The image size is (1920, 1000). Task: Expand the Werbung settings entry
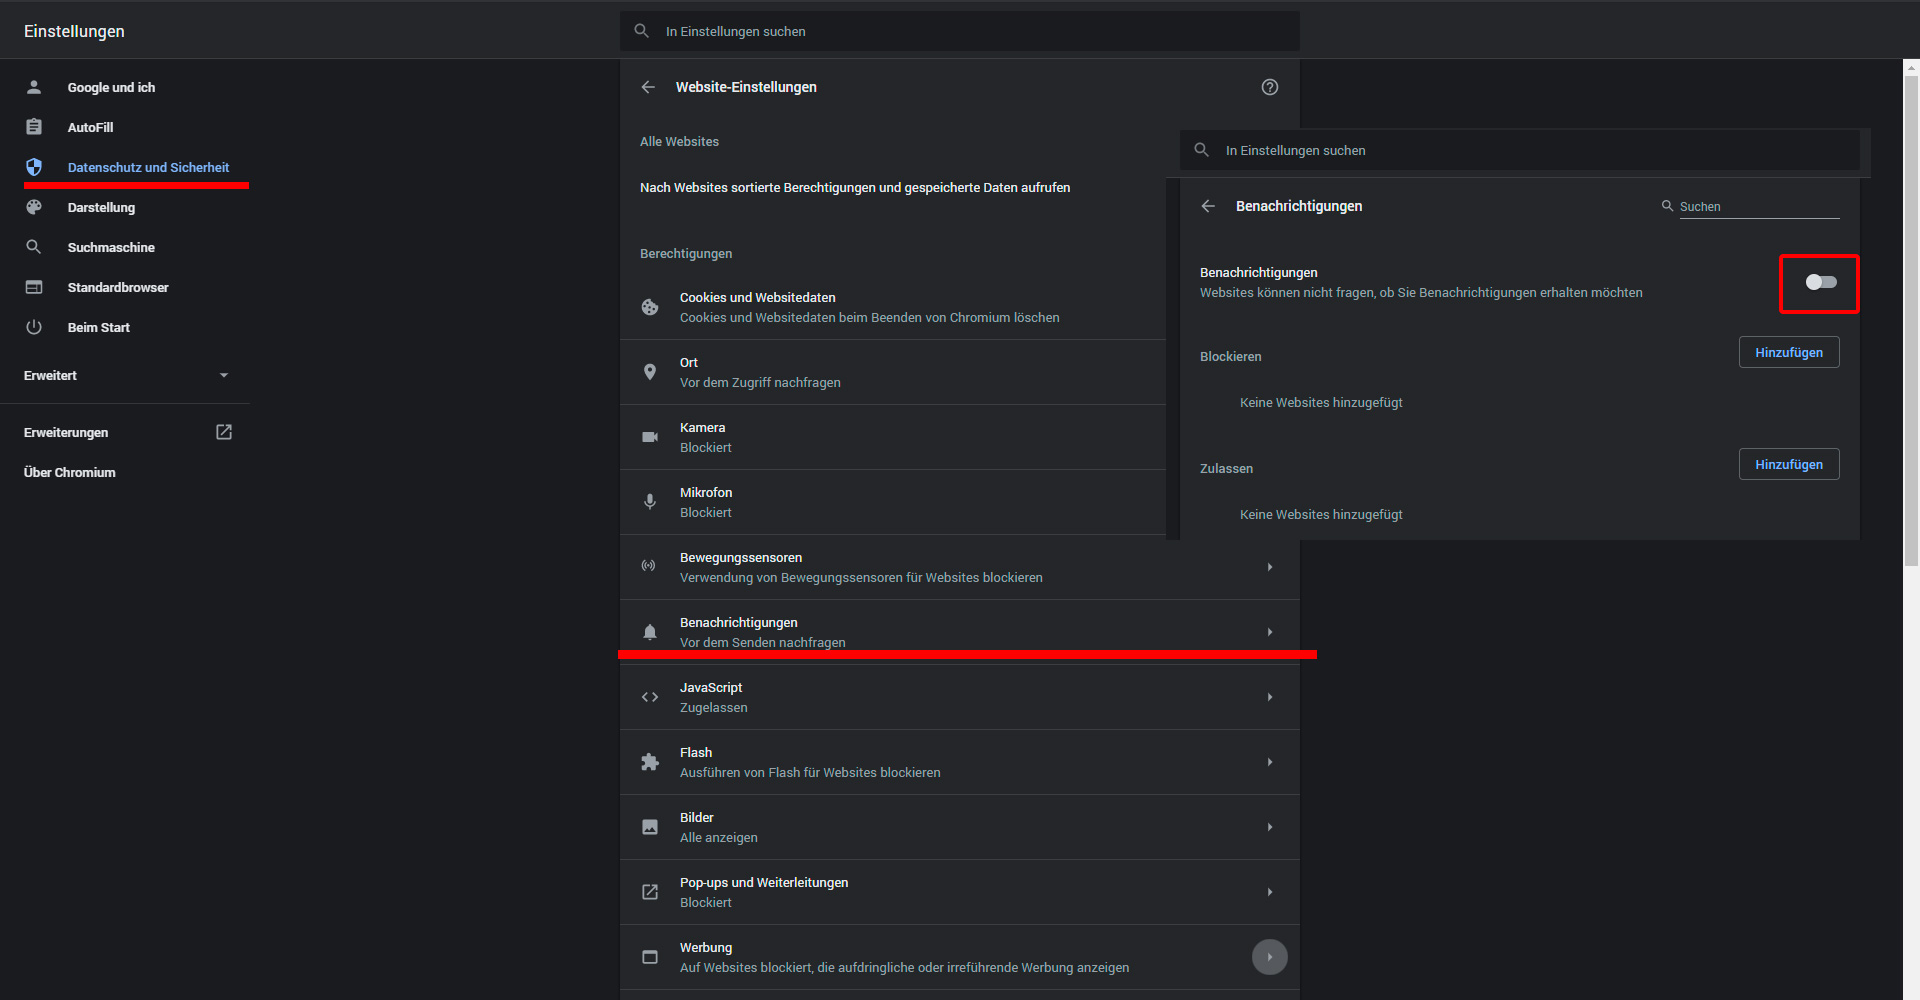(x=1270, y=957)
